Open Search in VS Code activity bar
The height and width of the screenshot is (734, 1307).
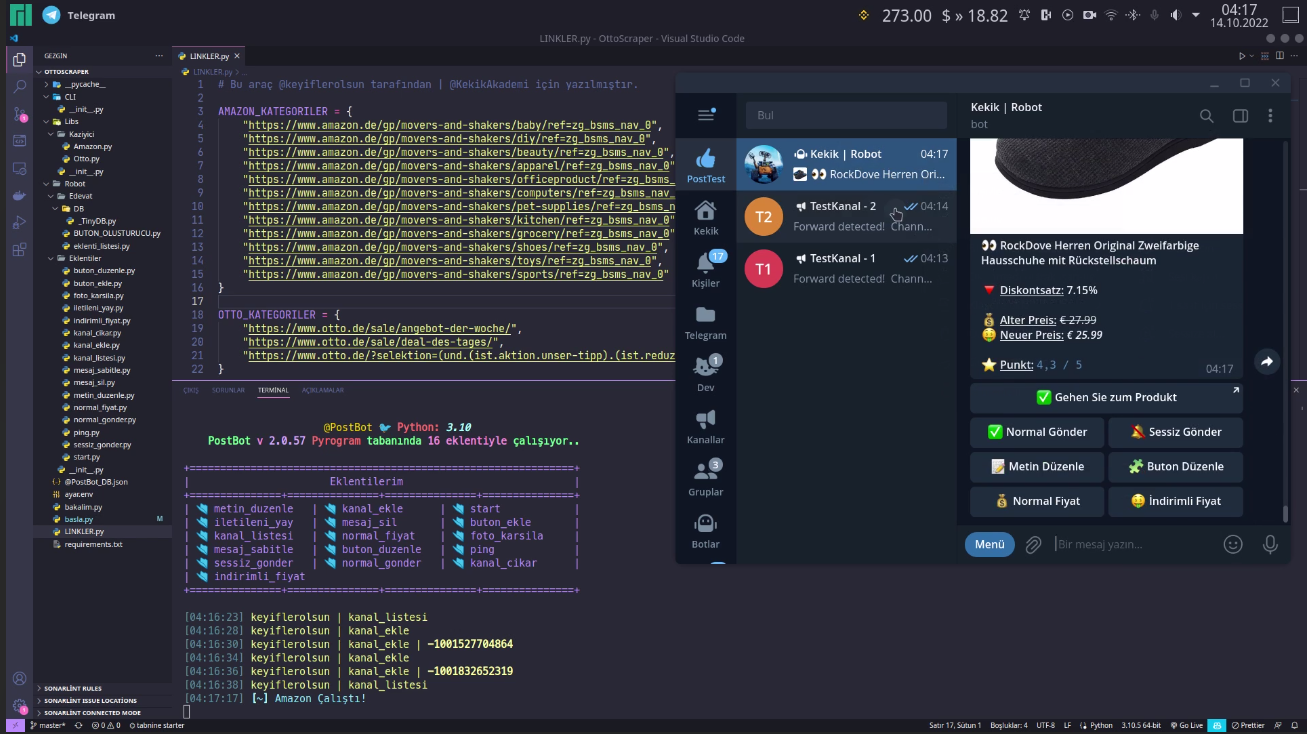(19, 87)
